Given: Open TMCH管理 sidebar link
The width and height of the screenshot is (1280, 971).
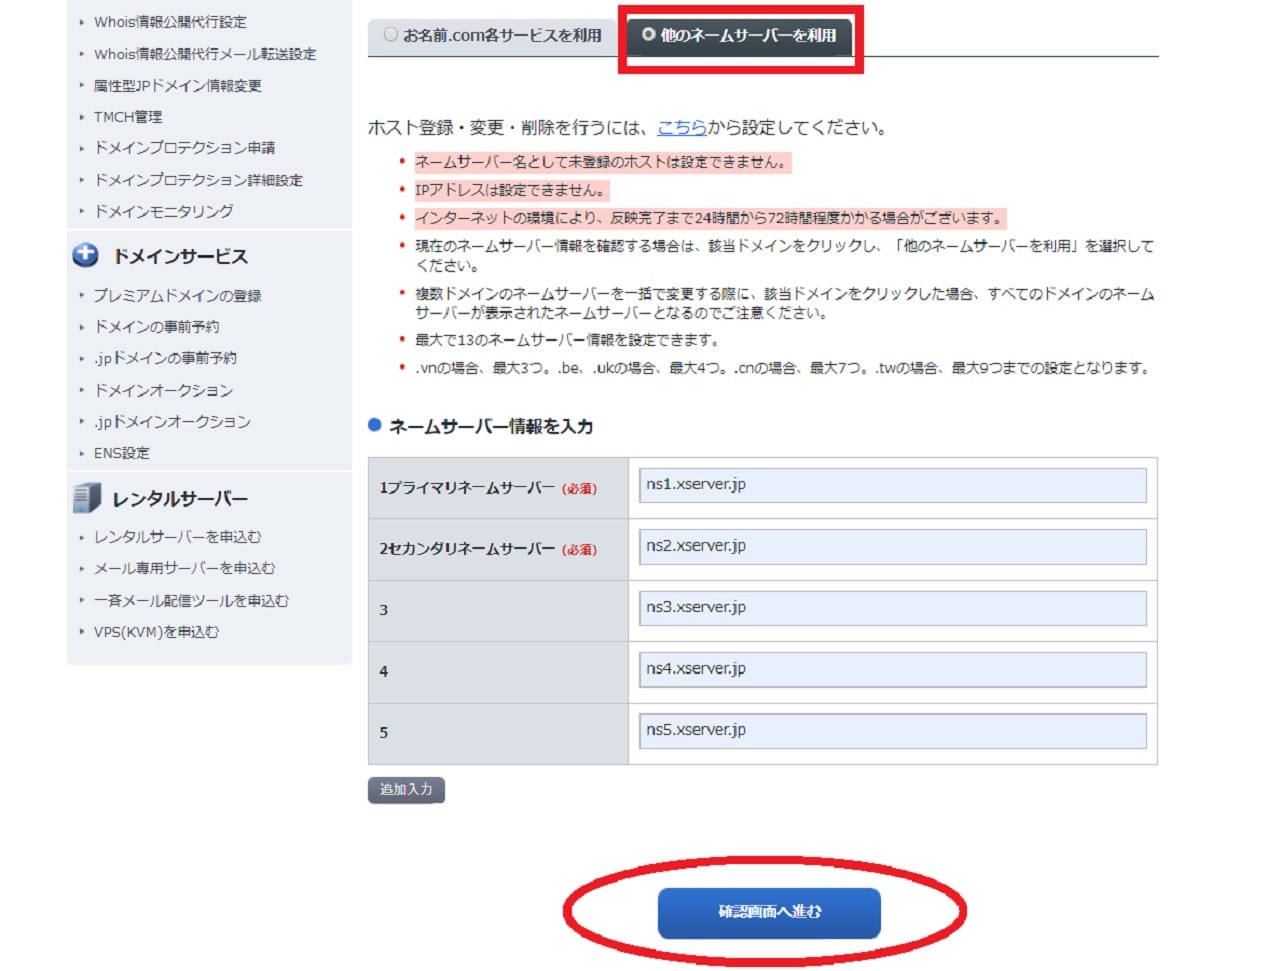Looking at the screenshot, I should [128, 117].
